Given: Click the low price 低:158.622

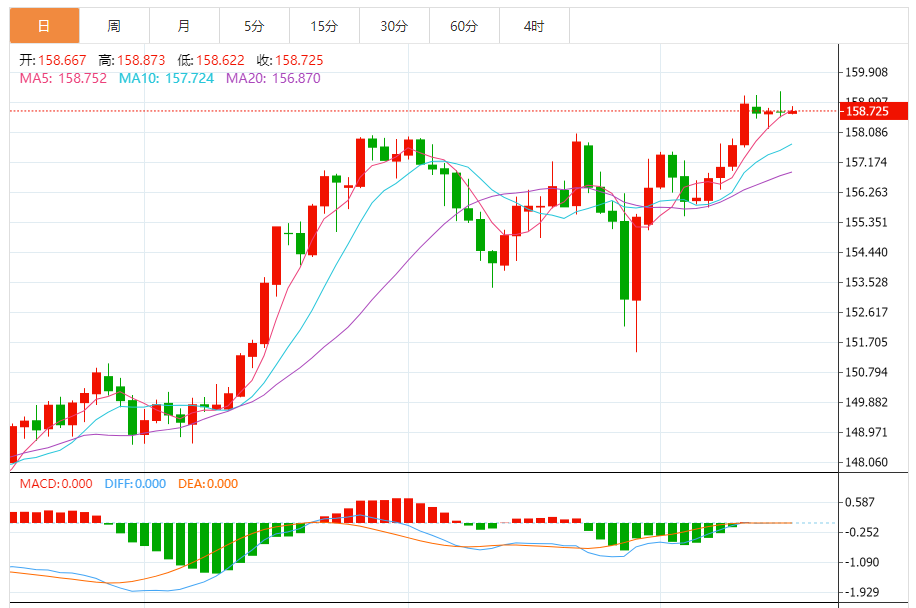Looking at the screenshot, I should tap(211, 60).
